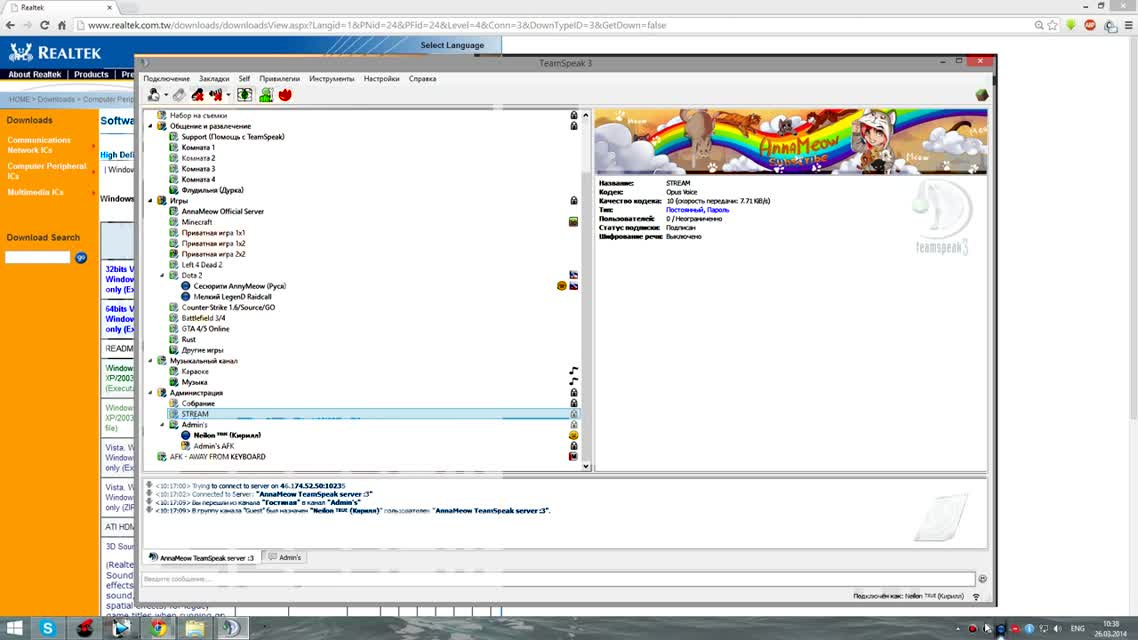Click the disconnect (plug) toolbar icon
The width and height of the screenshot is (1138, 640).
179,95
